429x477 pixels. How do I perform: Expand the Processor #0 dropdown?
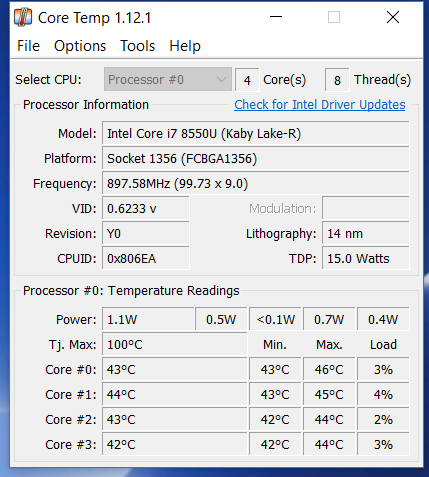[168, 79]
